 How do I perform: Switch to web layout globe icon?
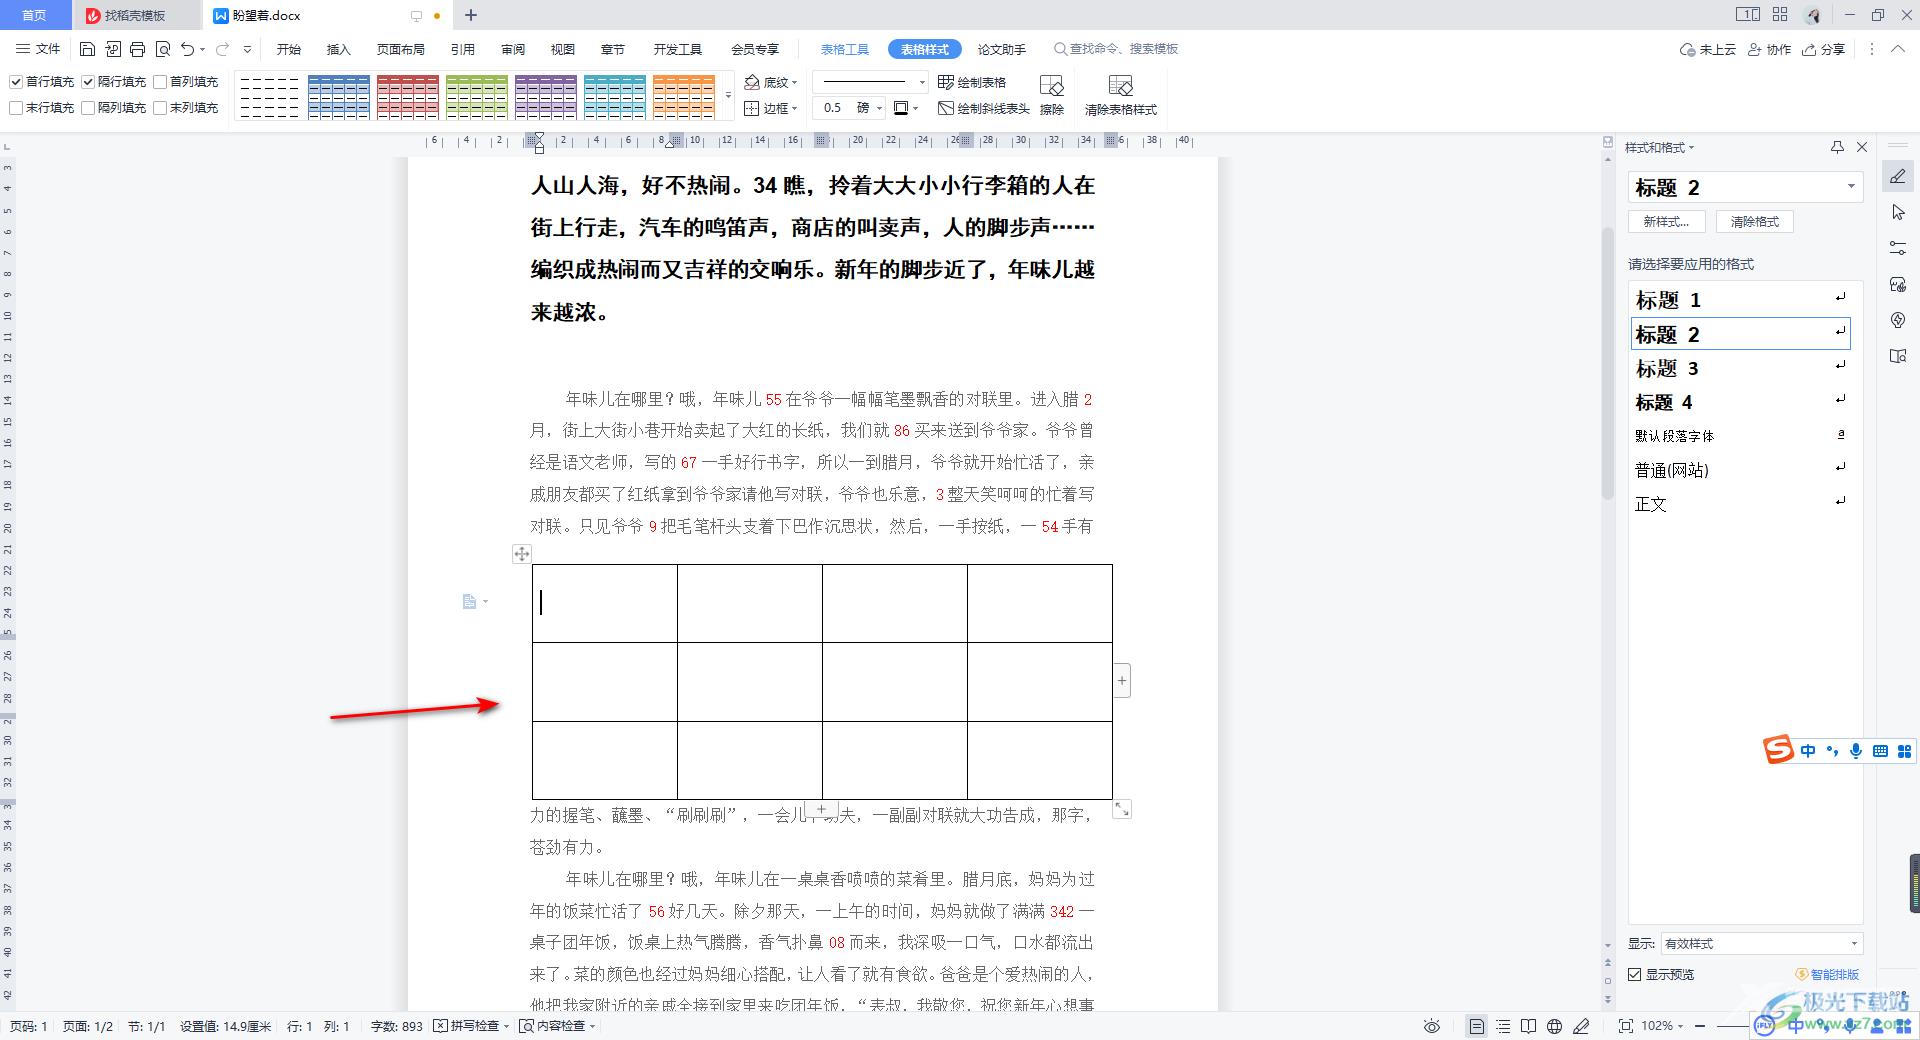point(1554,1026)
